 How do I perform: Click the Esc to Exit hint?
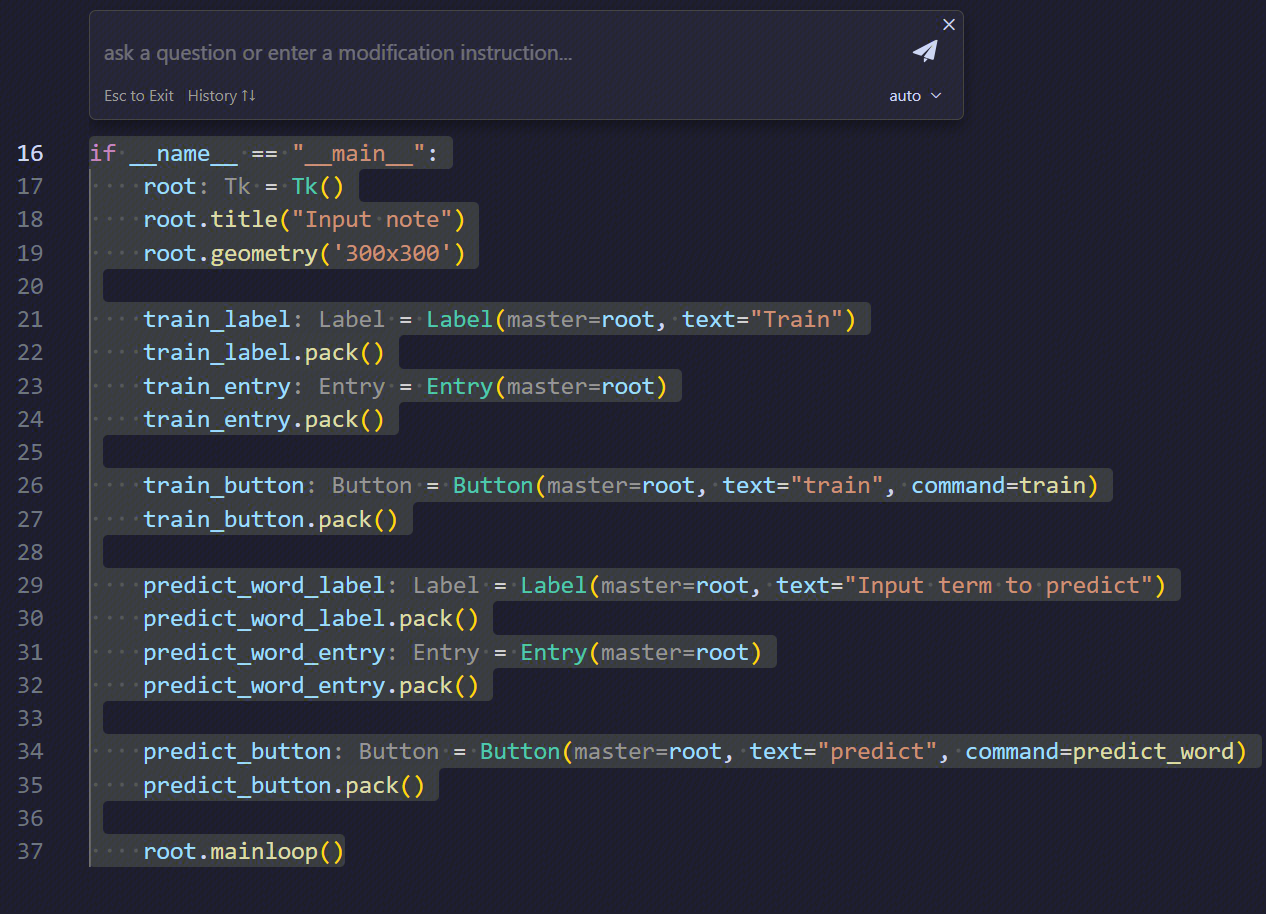(139, 96)
